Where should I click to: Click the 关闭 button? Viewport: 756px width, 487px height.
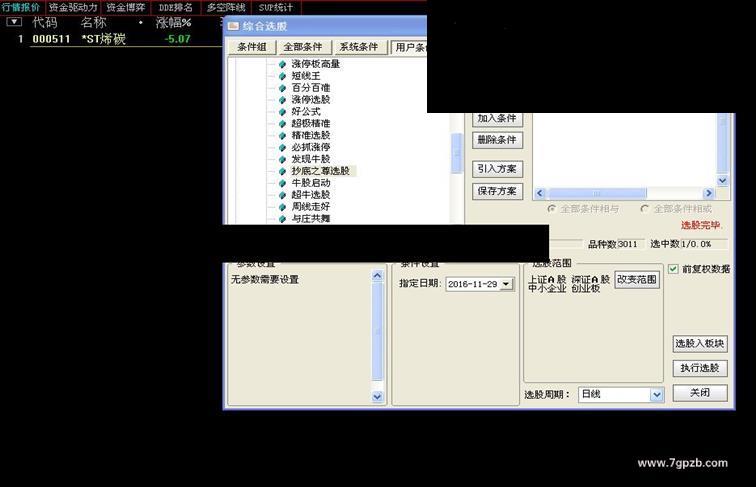pyautogui.click(x=700, y=393)
